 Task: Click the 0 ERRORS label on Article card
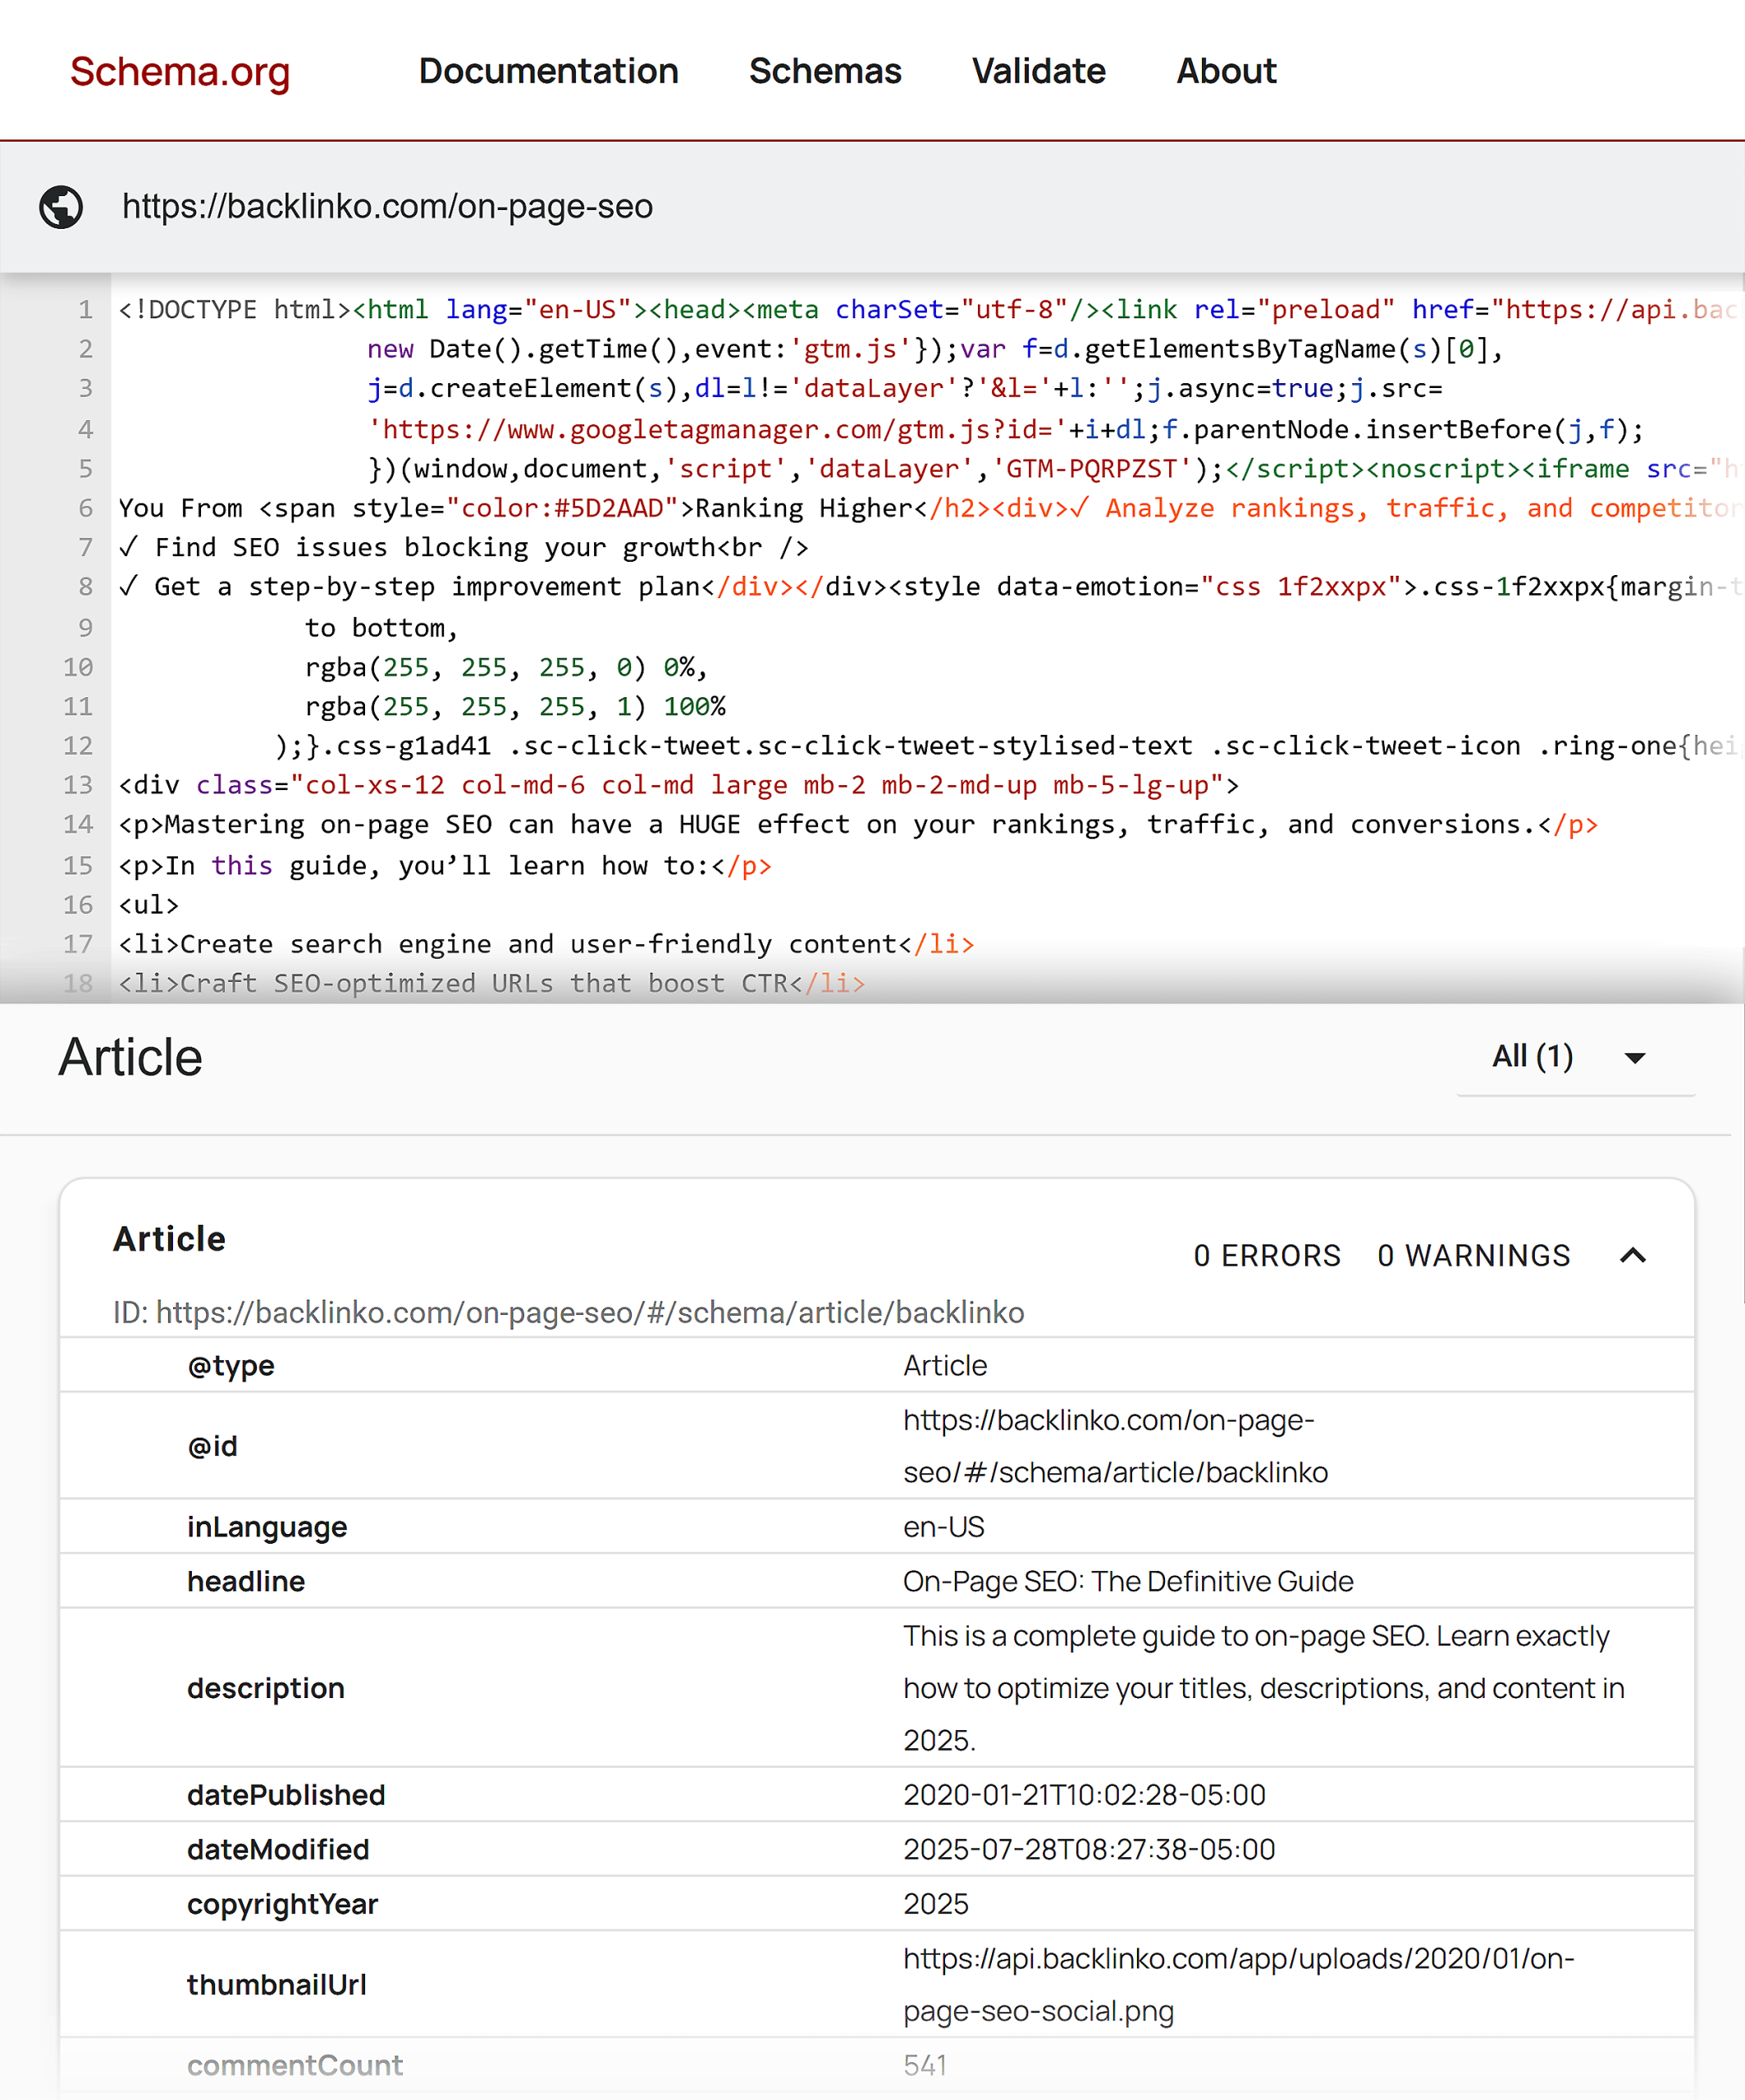(x=1267, y=1256)
